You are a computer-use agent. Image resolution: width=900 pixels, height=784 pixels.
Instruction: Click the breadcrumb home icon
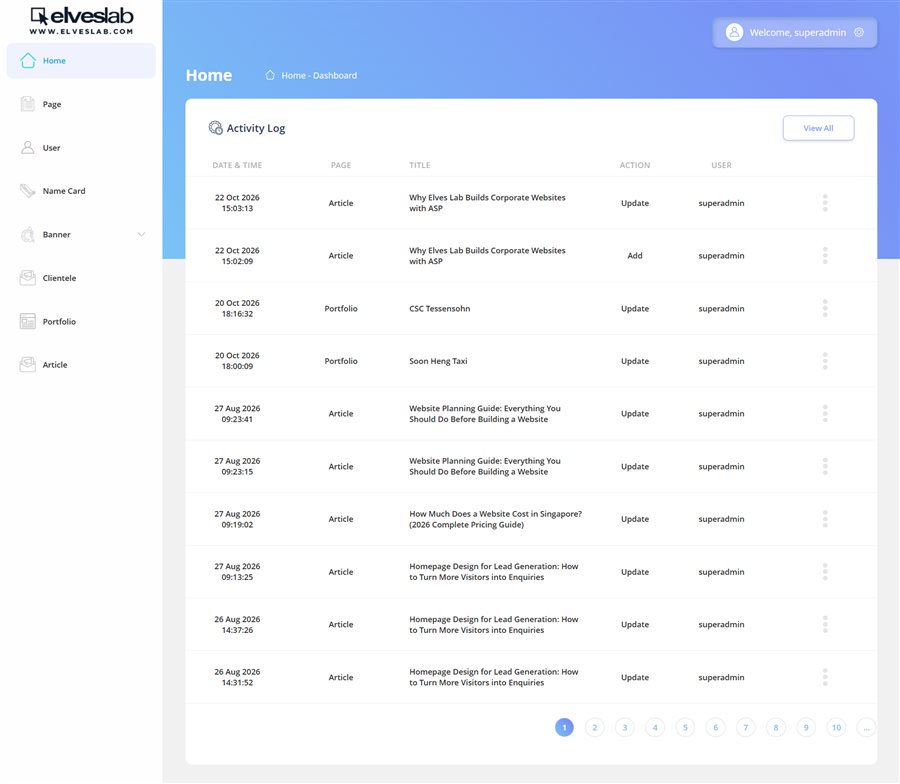click(x=270, y=75)
